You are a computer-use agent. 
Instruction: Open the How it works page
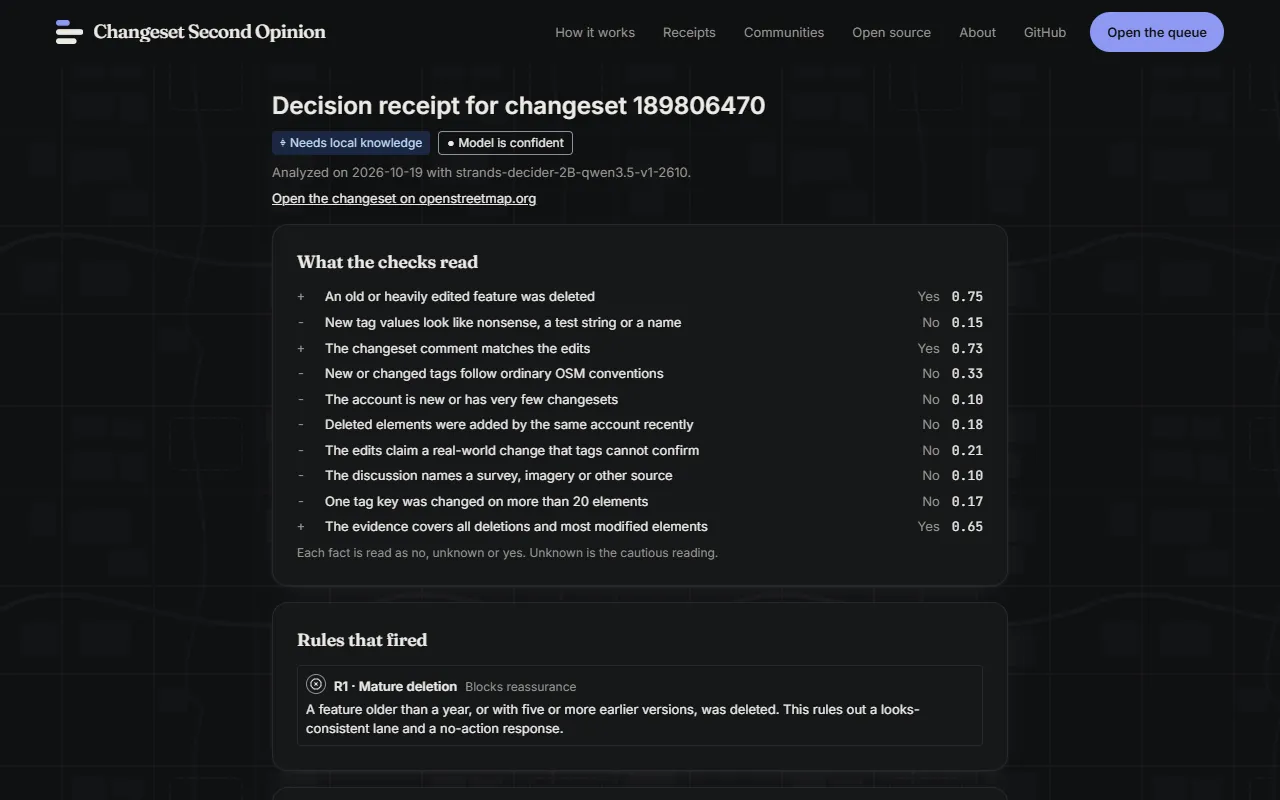tap(595, 32)
